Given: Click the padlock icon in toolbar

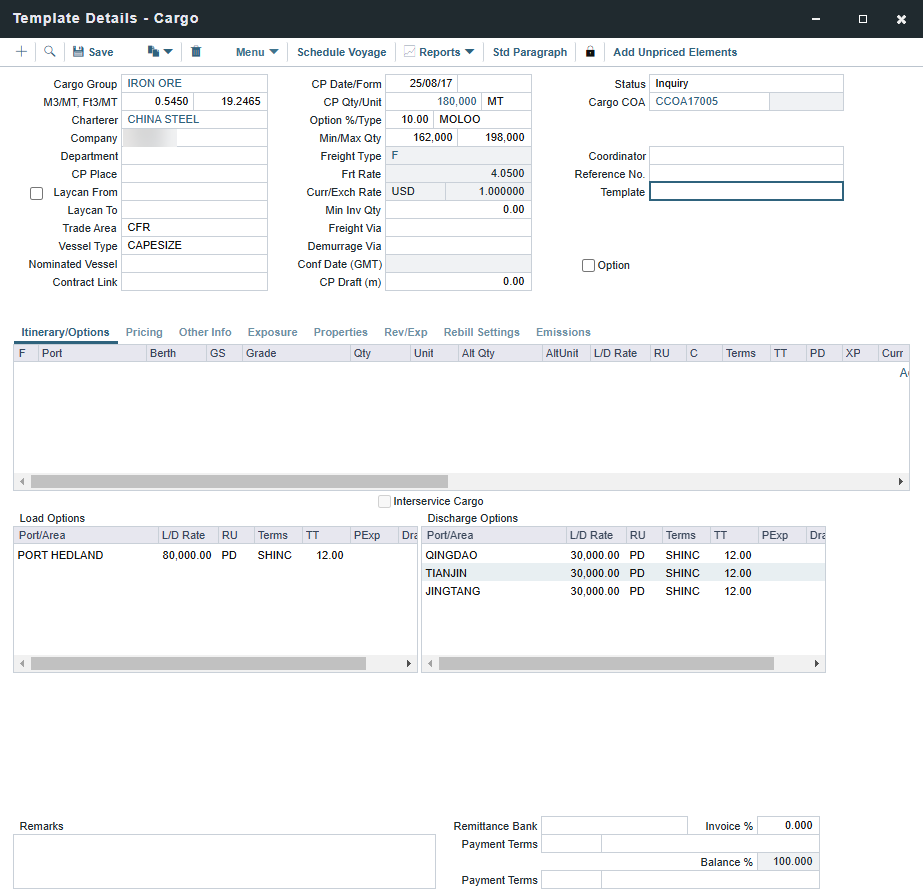Looking at the screenshot, I should point(590,52).
